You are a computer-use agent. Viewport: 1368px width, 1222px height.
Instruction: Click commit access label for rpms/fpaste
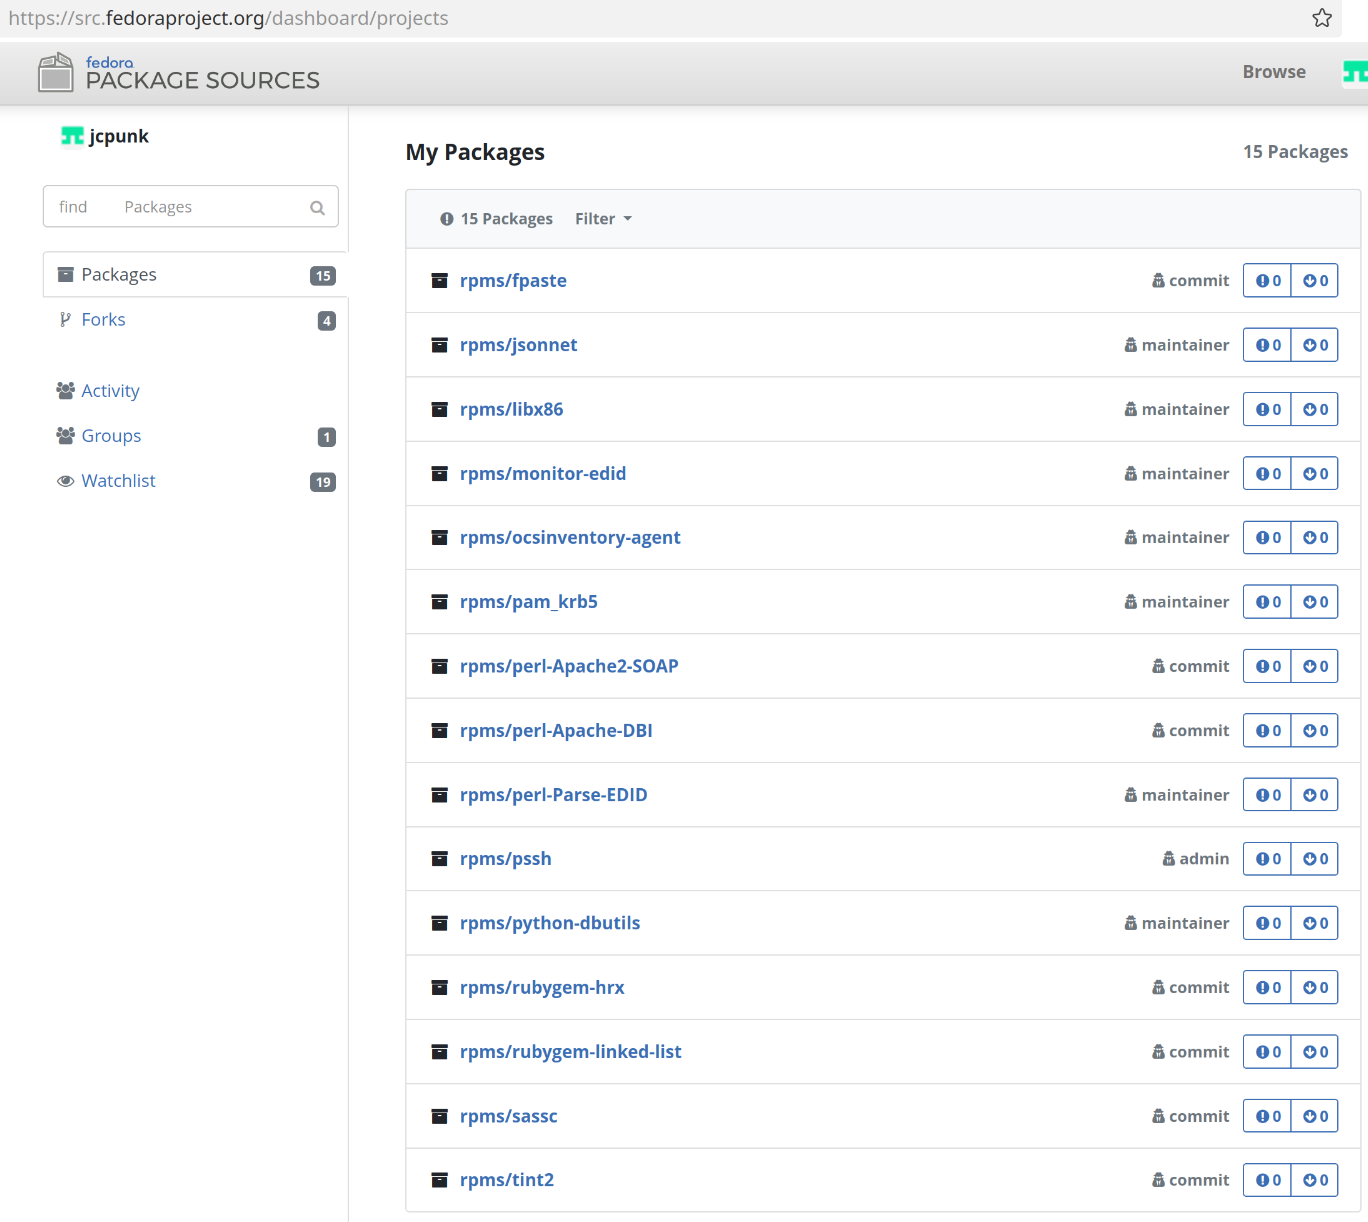pos(1191,281)
